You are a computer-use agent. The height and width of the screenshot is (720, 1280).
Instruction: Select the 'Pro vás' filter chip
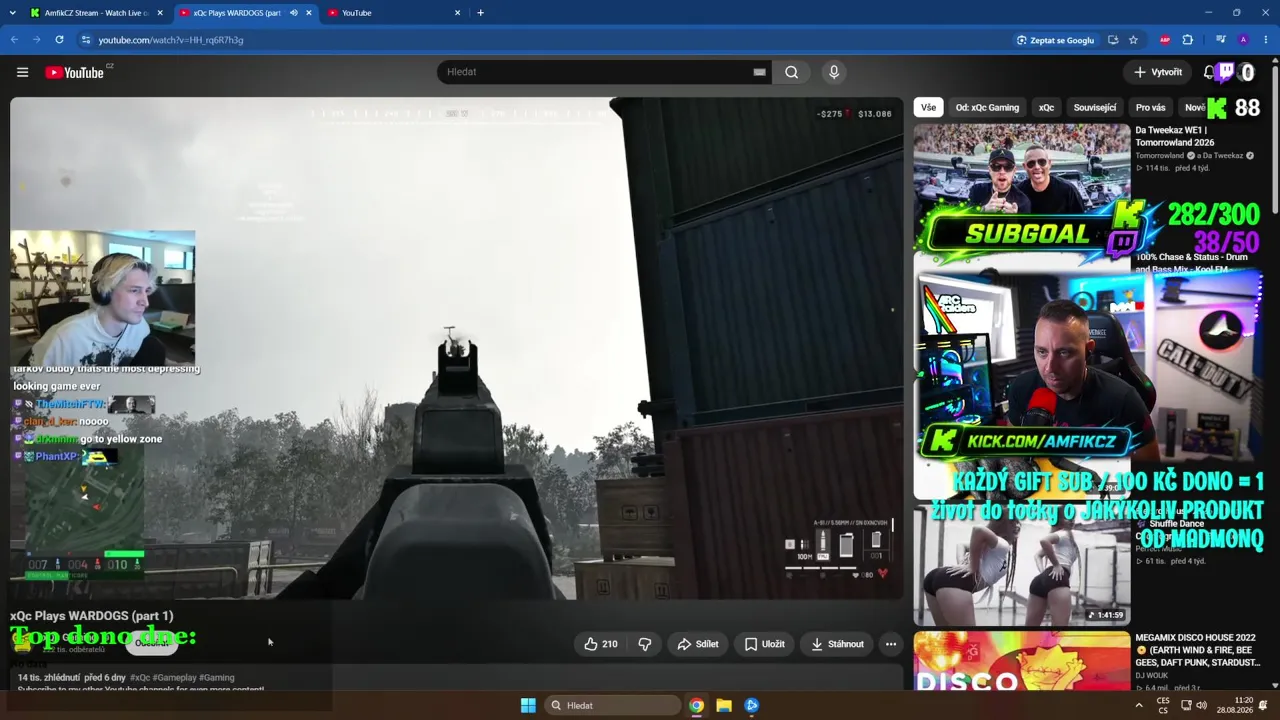[1151, 107]
